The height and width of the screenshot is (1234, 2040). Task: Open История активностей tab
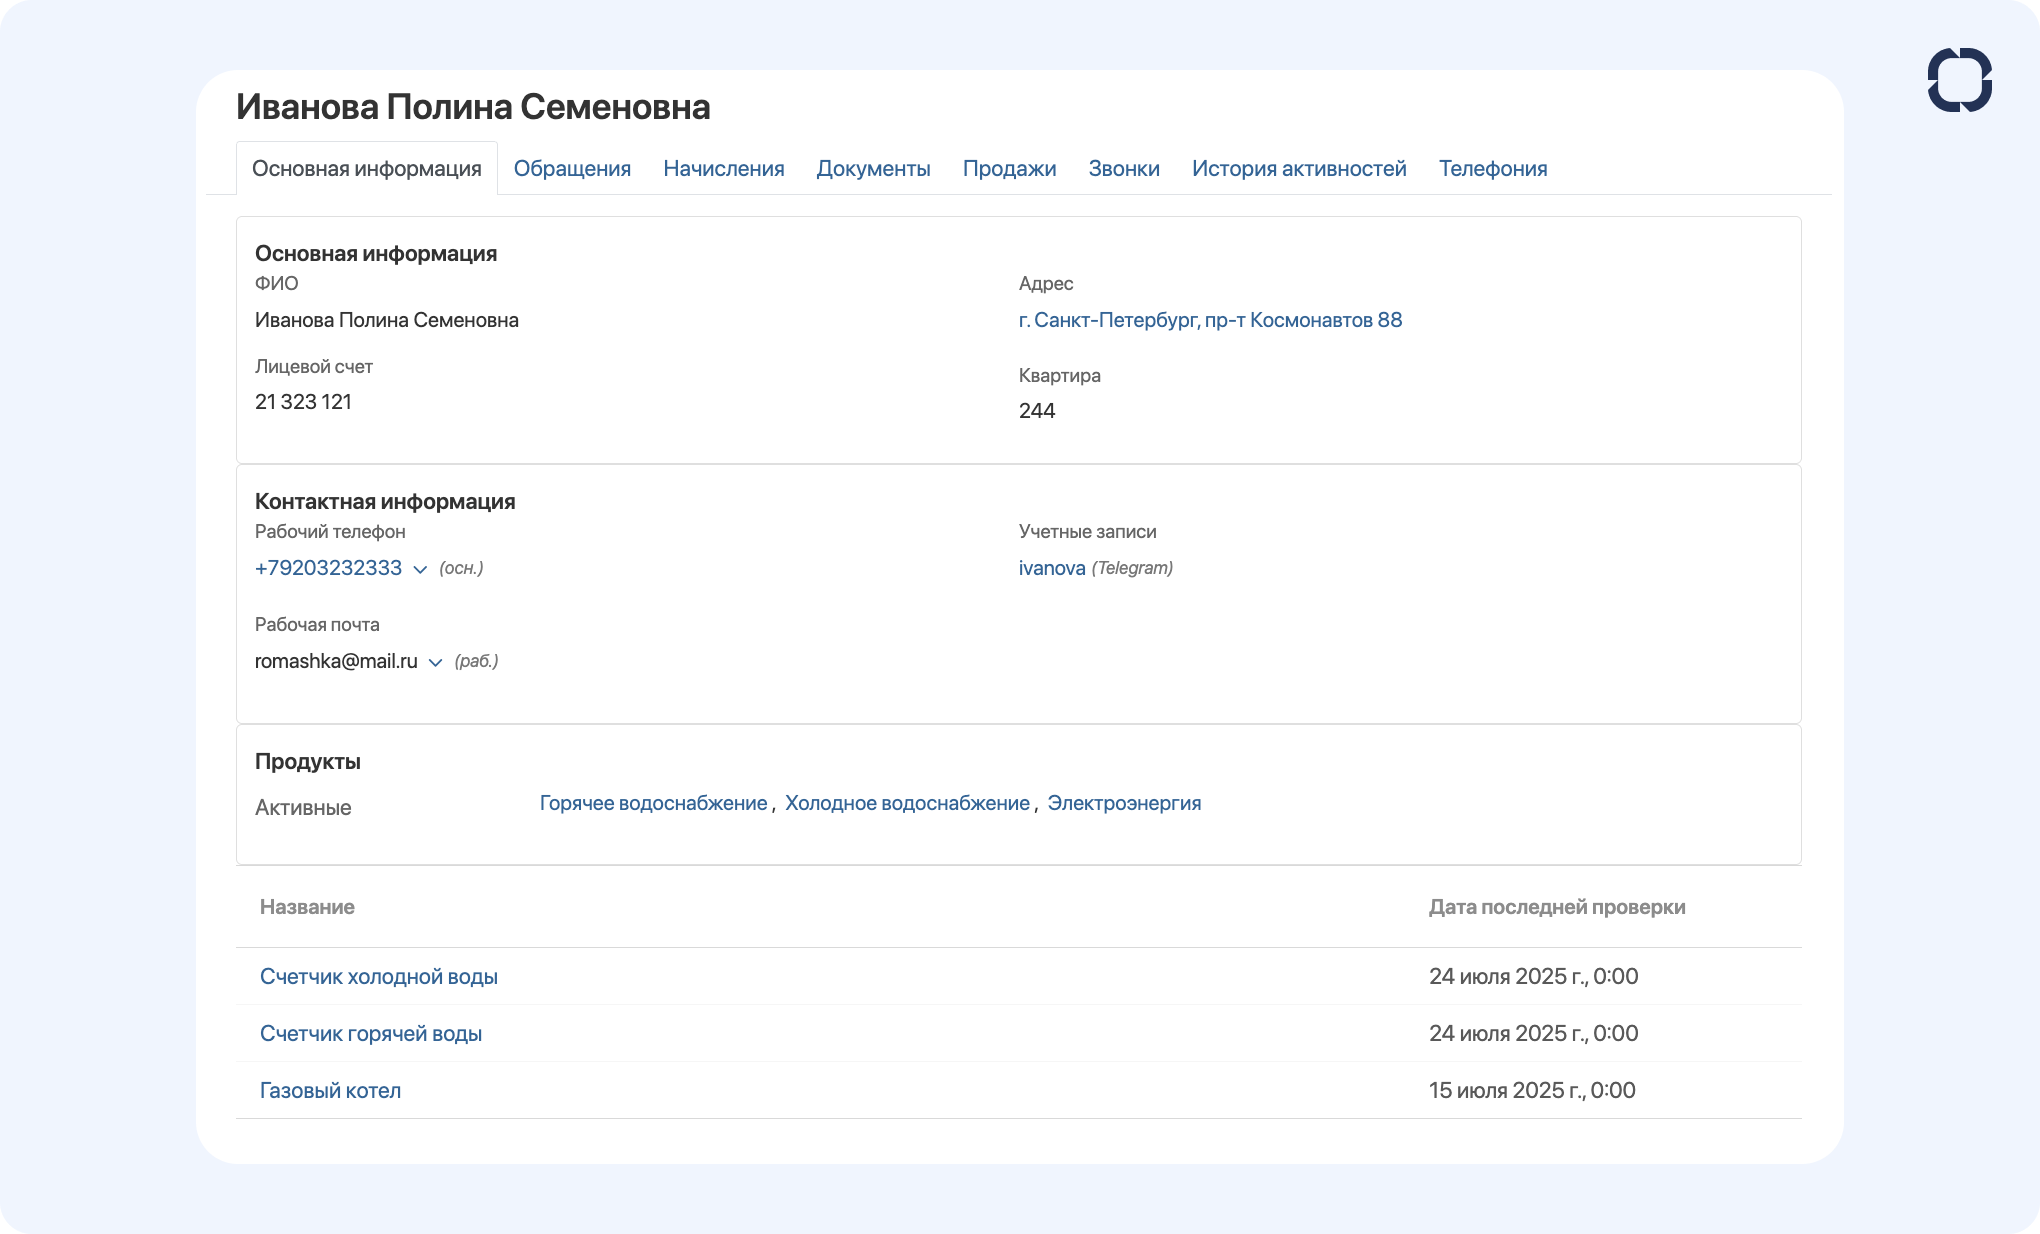pyautogui.click(x=1299, y=168)
